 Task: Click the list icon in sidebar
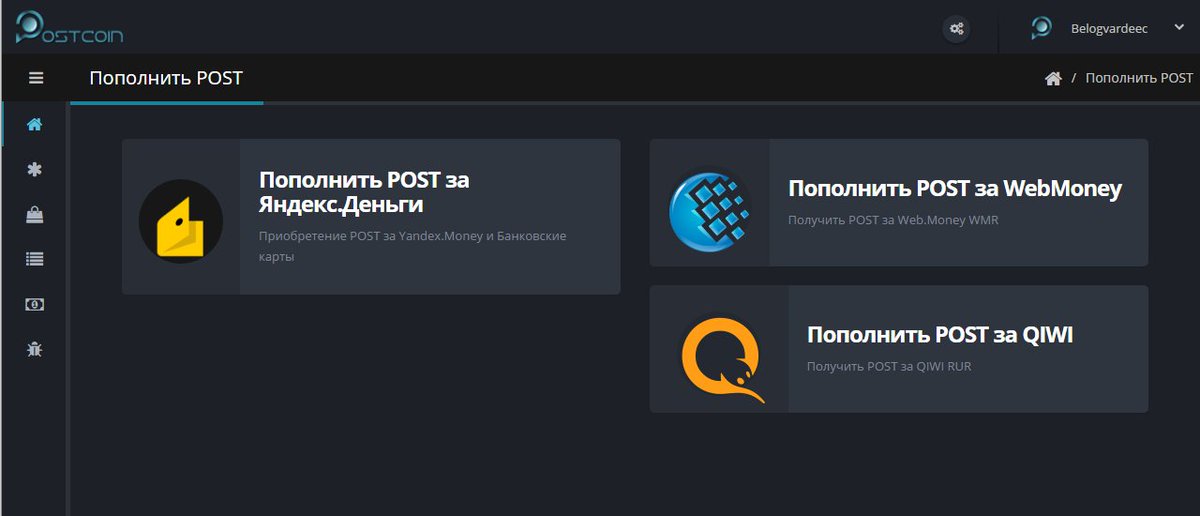[35, 259]
